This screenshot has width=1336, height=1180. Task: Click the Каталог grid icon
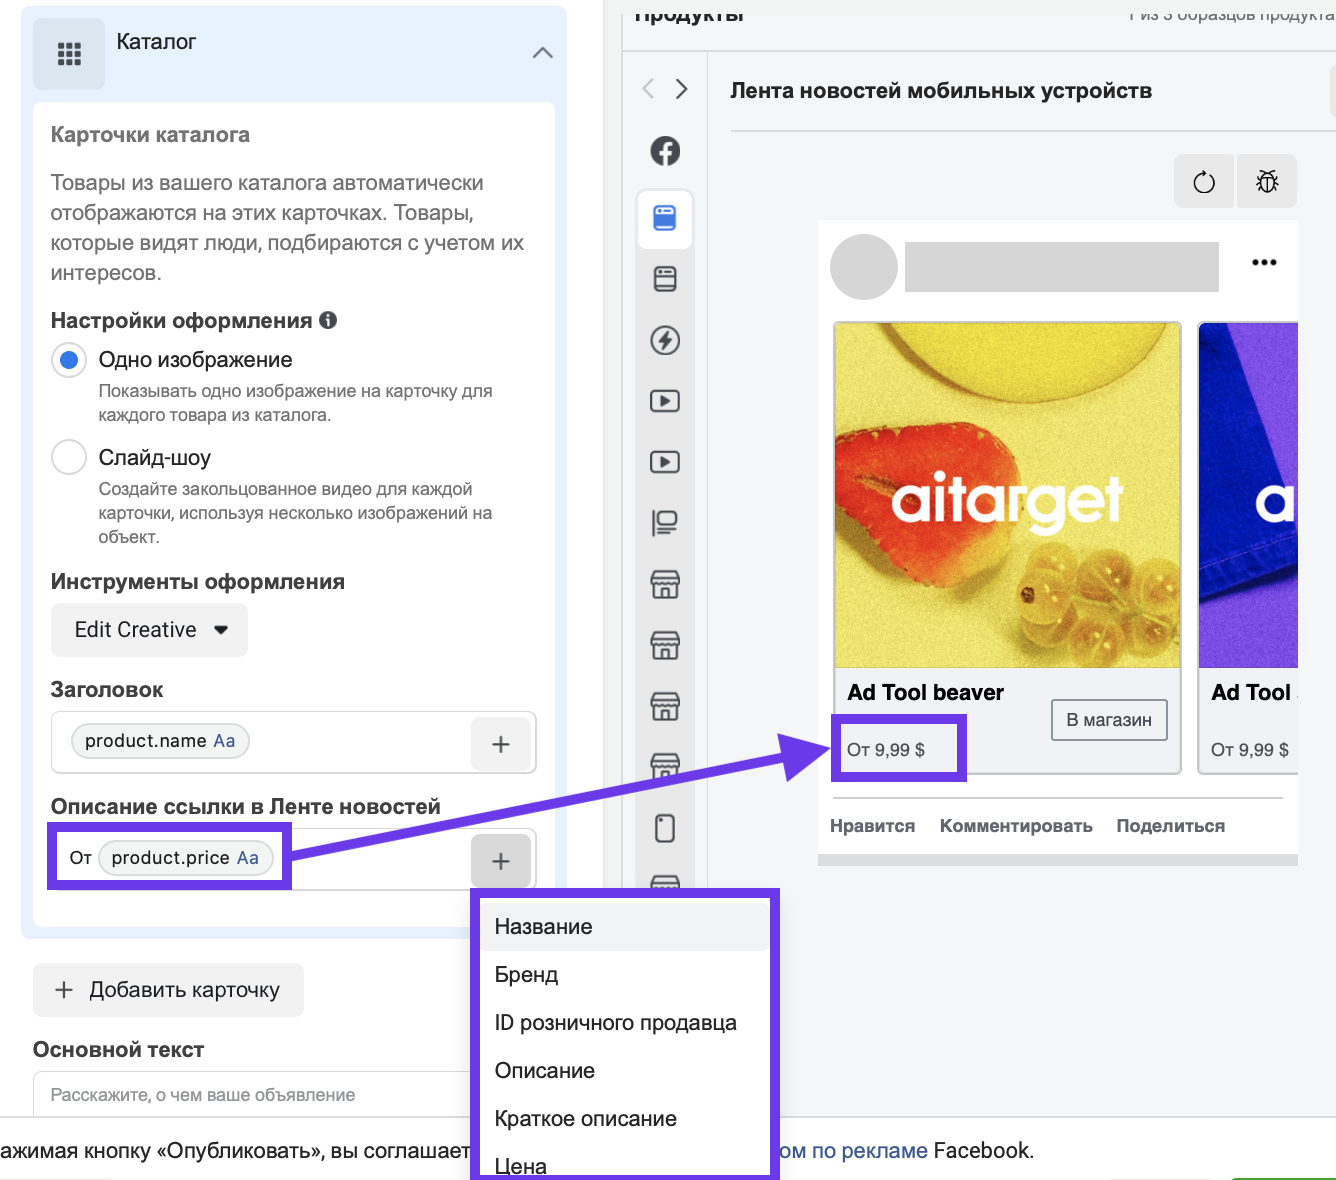[x=69, y=54]
